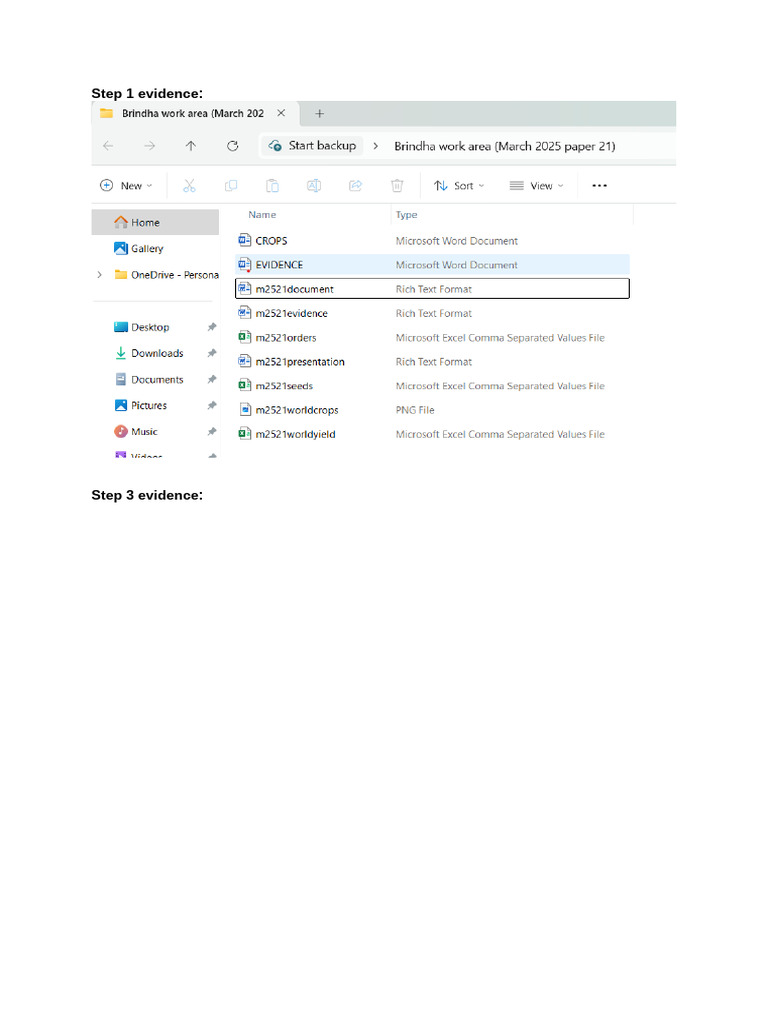Open the New dropdown menu
The width and height of the screenshot is (768, 1024).
click(127, 185)
